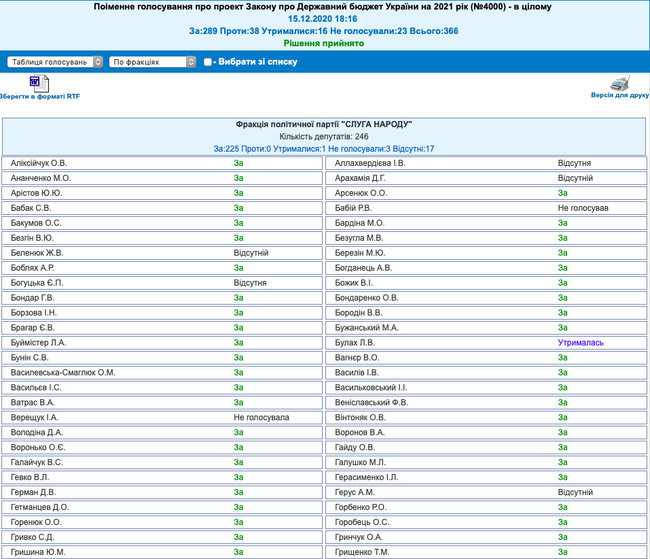Expand the 'По фракціях' dropdown
Image resolution: width=650 pixels, height=559 pixels.
click(x=152, y=61)
